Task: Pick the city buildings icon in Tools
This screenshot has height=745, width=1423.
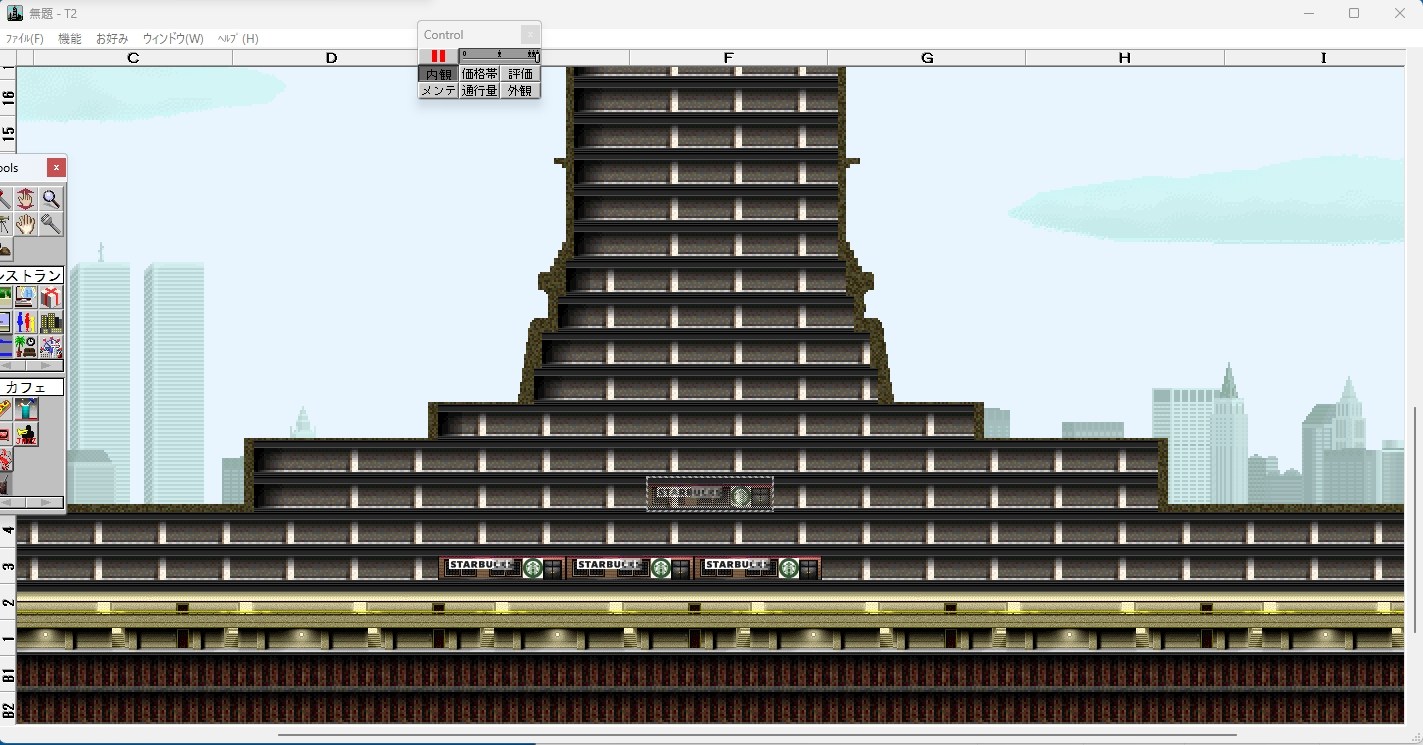Action: pos(51,322)
